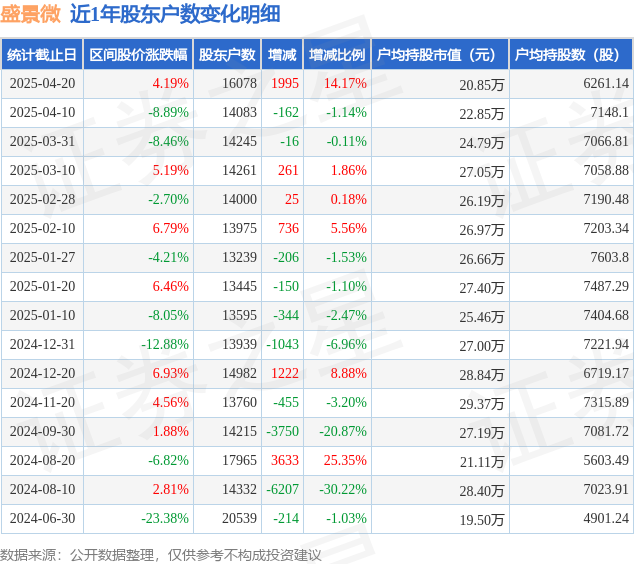Click the change ratio -30.22%

click(x=343, y=489)
